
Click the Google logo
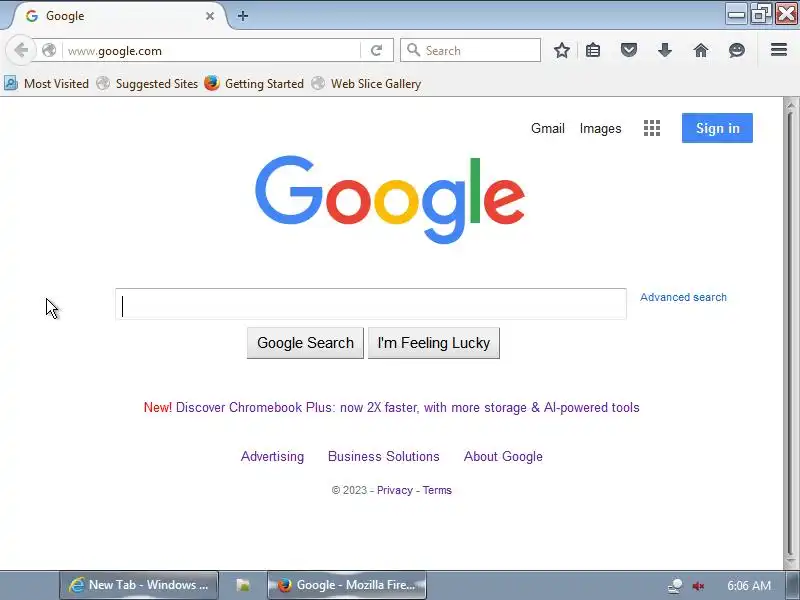(x=390, y=199)
